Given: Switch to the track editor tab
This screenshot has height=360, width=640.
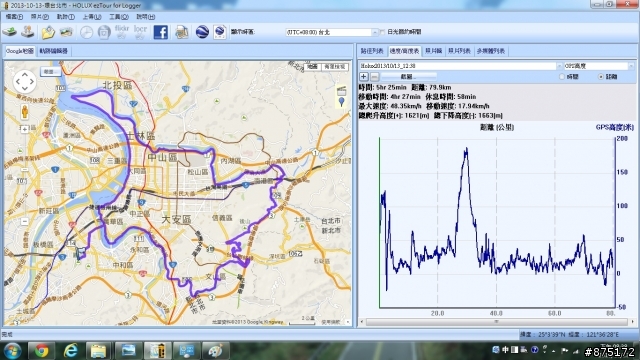Looking at the screenshot, I should (x=53, y=51).
